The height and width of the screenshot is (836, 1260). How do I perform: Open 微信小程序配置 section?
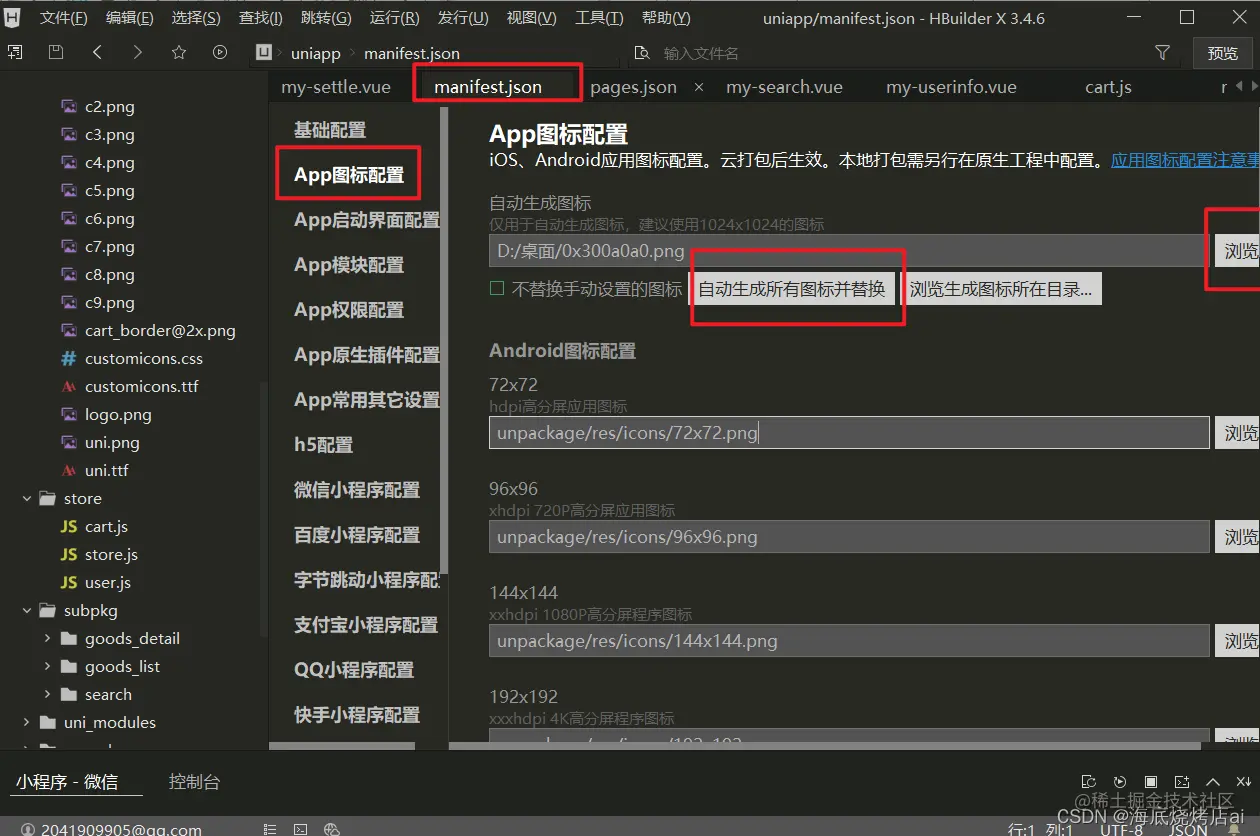[356, 490]
